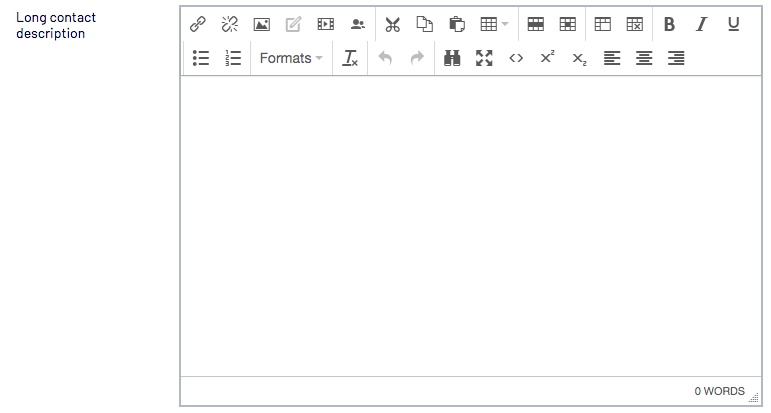Insert a bulleted list

coord(201,58)
